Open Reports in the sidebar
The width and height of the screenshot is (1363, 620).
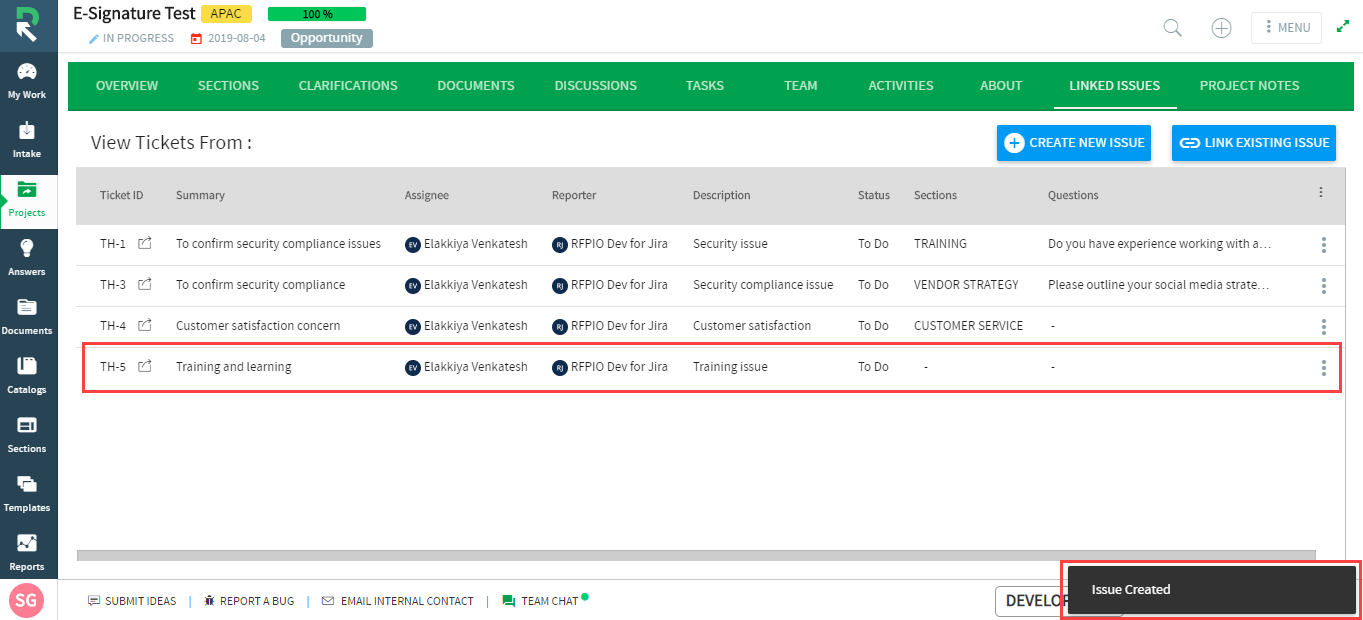click(x=27, y=552)
